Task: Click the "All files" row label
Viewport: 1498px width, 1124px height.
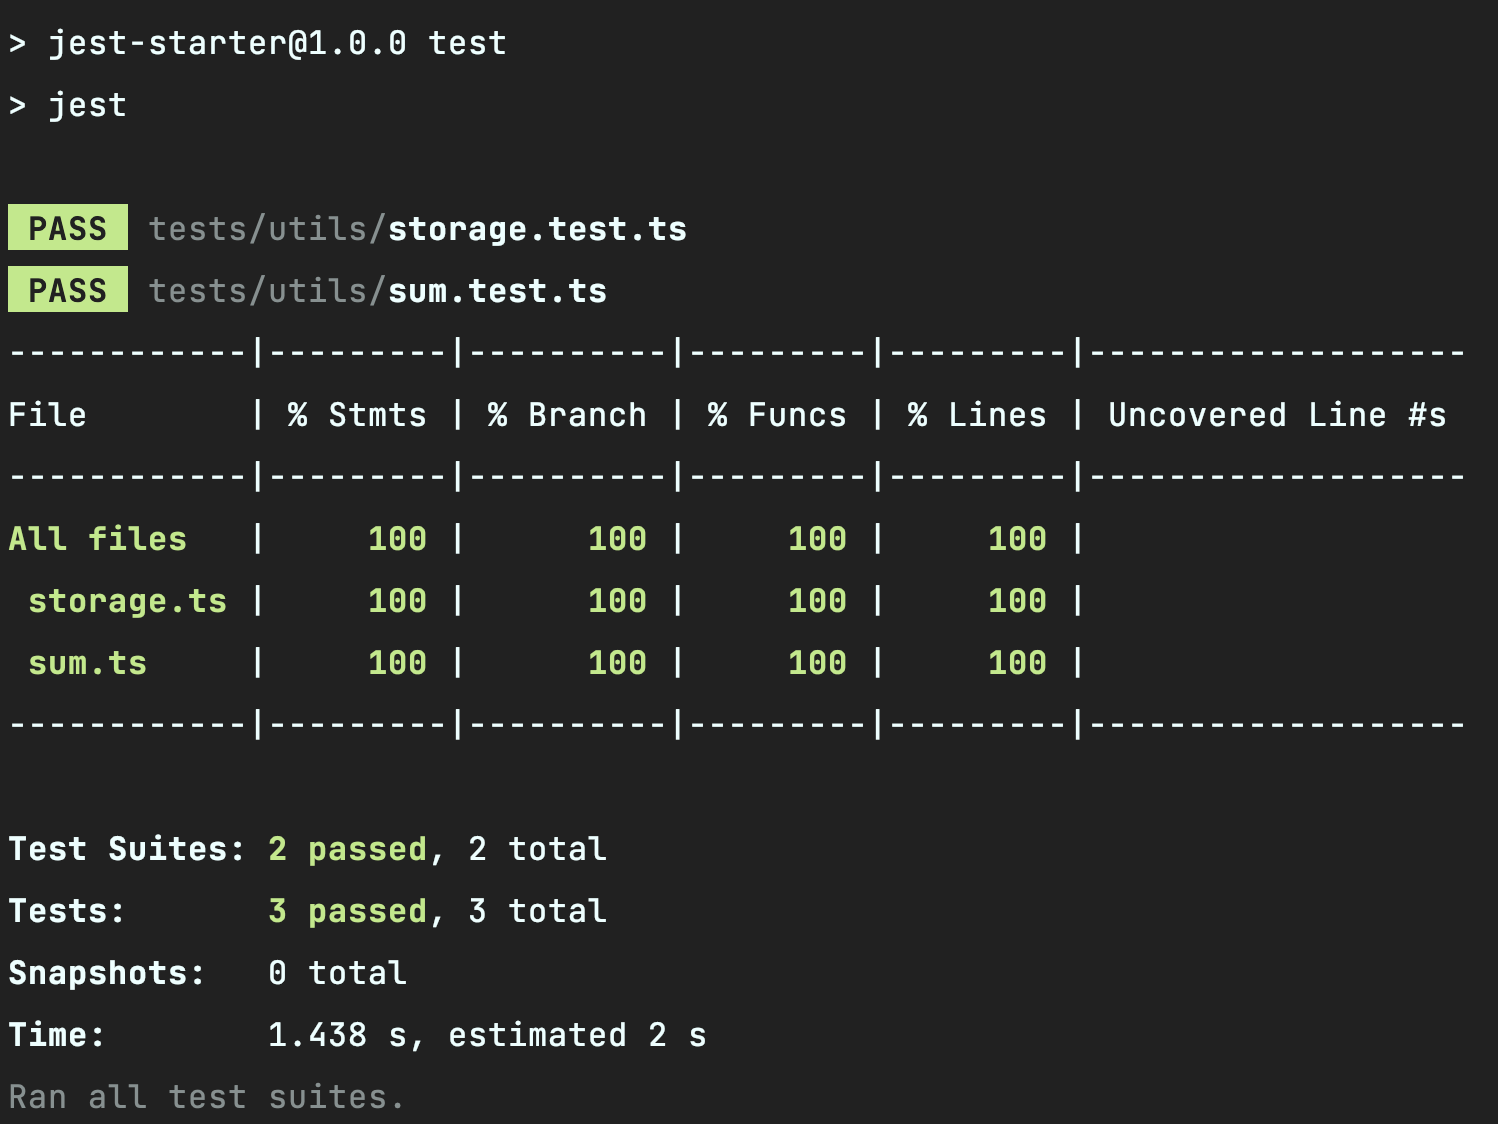Action: point(97,539)
